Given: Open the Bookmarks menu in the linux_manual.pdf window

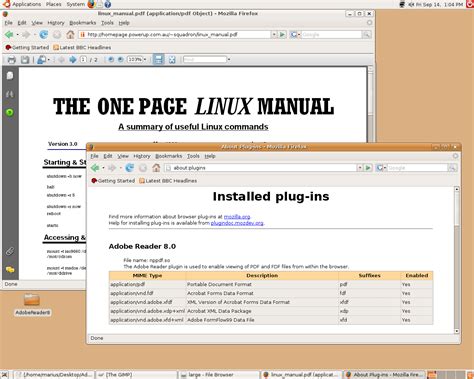Looking at the screenshot, I should pos(83,23).
